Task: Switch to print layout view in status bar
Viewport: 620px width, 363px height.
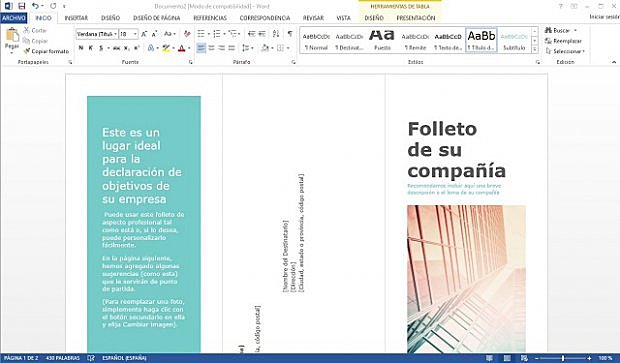Action: pos(507,358)
